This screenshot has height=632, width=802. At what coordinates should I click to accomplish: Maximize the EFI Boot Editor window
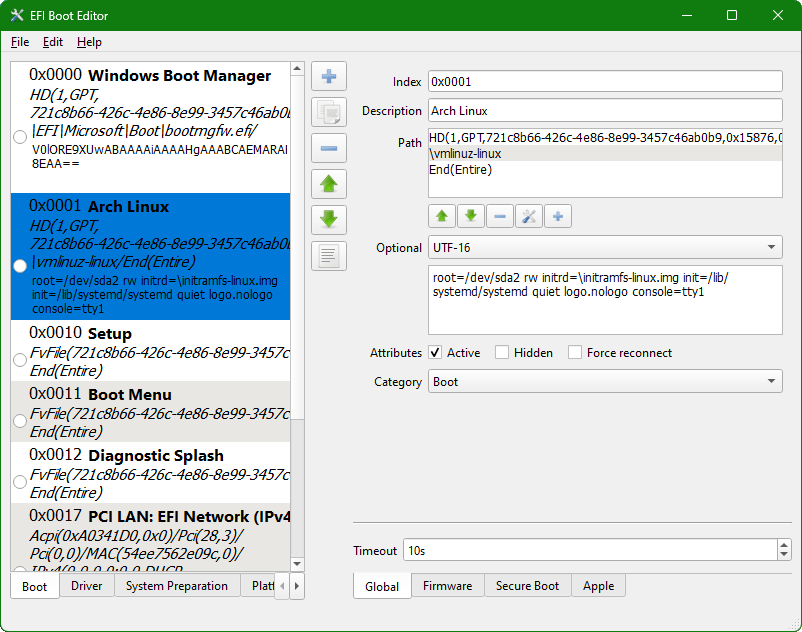(732, 15)
